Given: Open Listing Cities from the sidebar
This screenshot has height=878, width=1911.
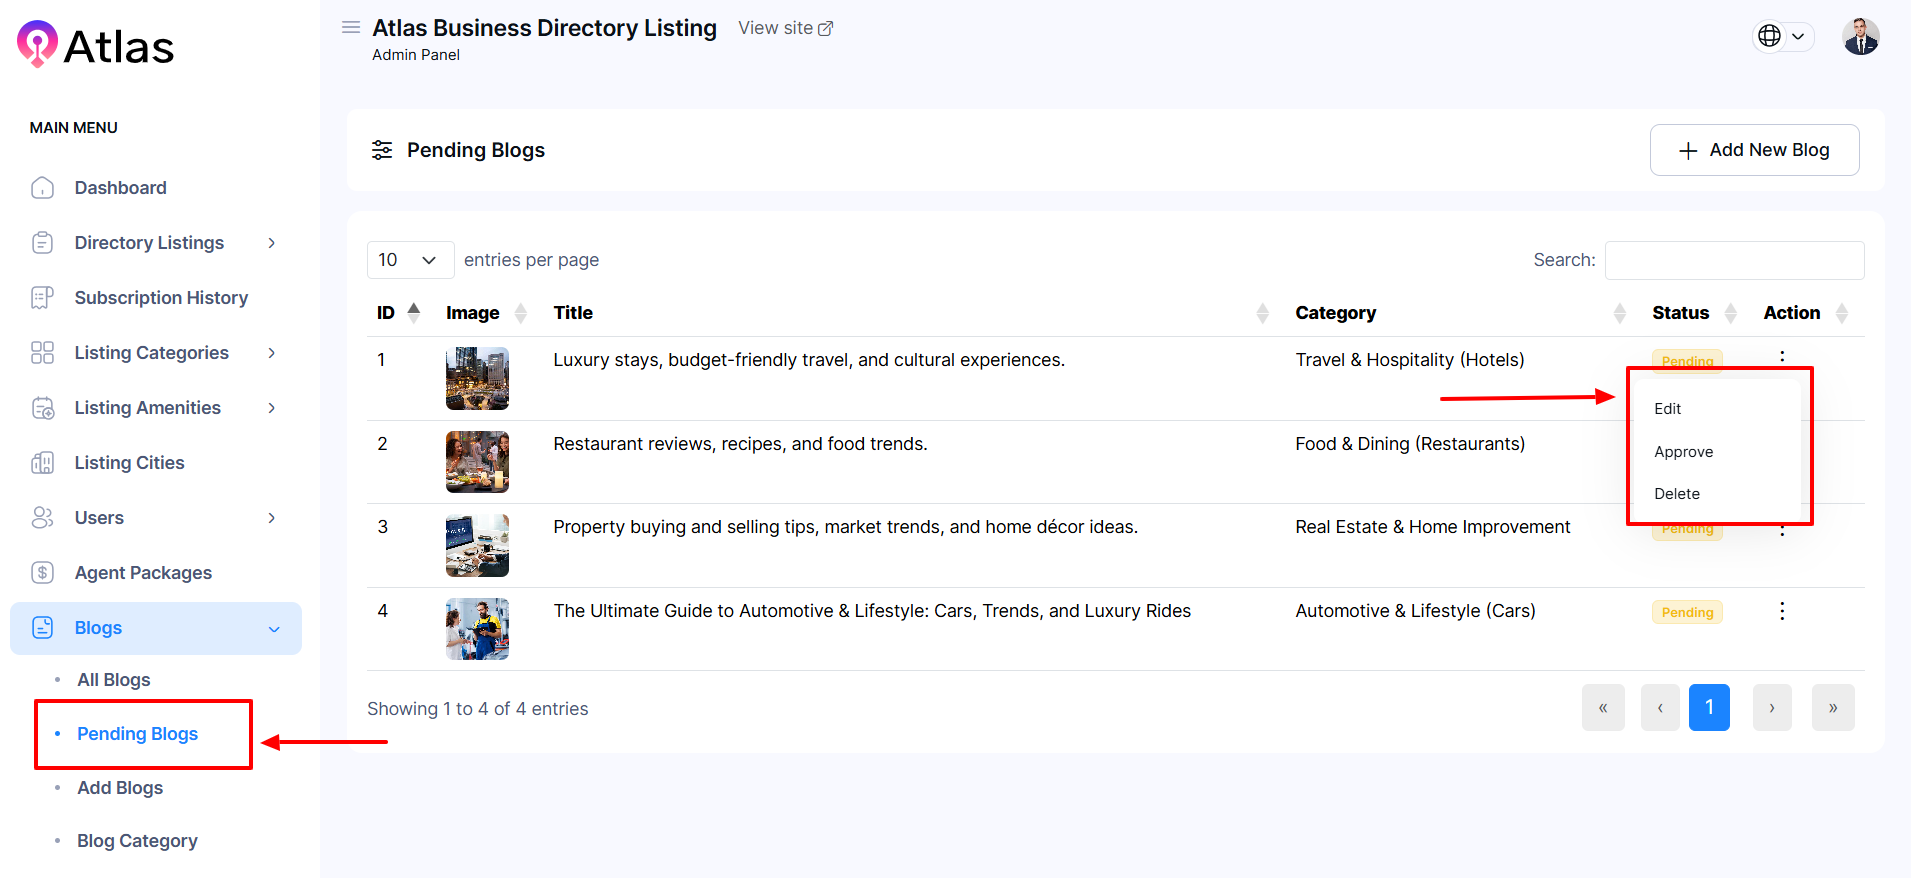Looking at the screenshot, I should (x=129, y=463).
